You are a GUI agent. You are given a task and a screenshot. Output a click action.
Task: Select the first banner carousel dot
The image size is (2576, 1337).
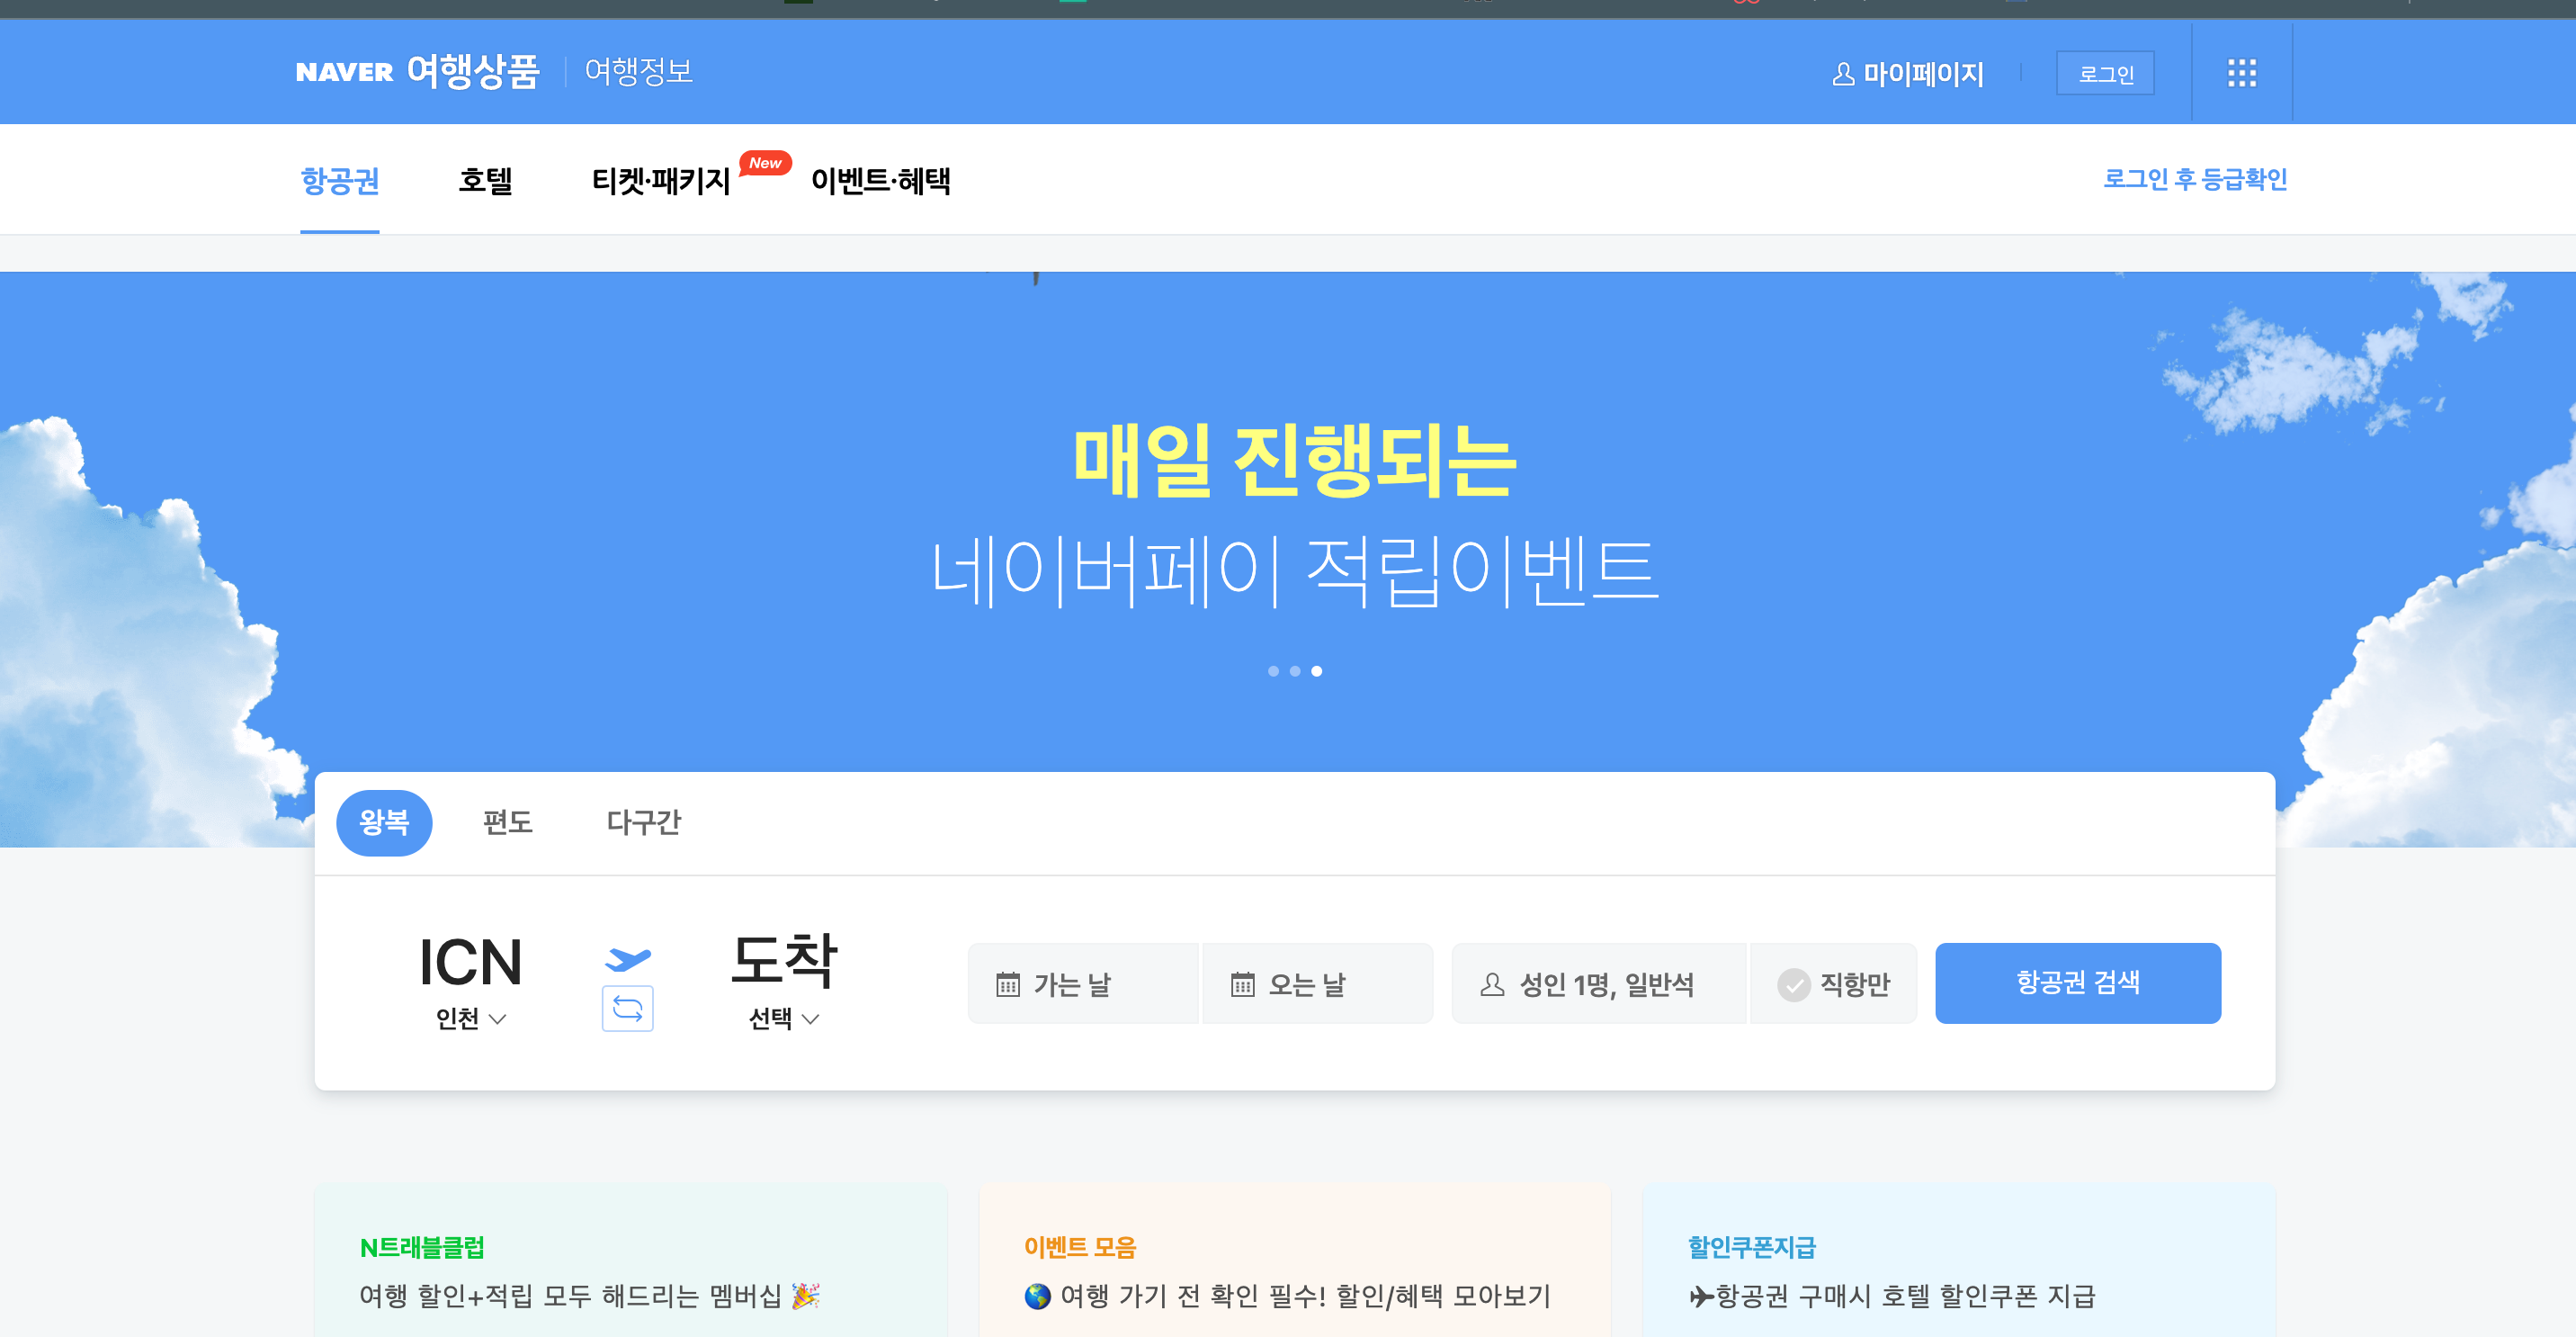coord(1273,671)
